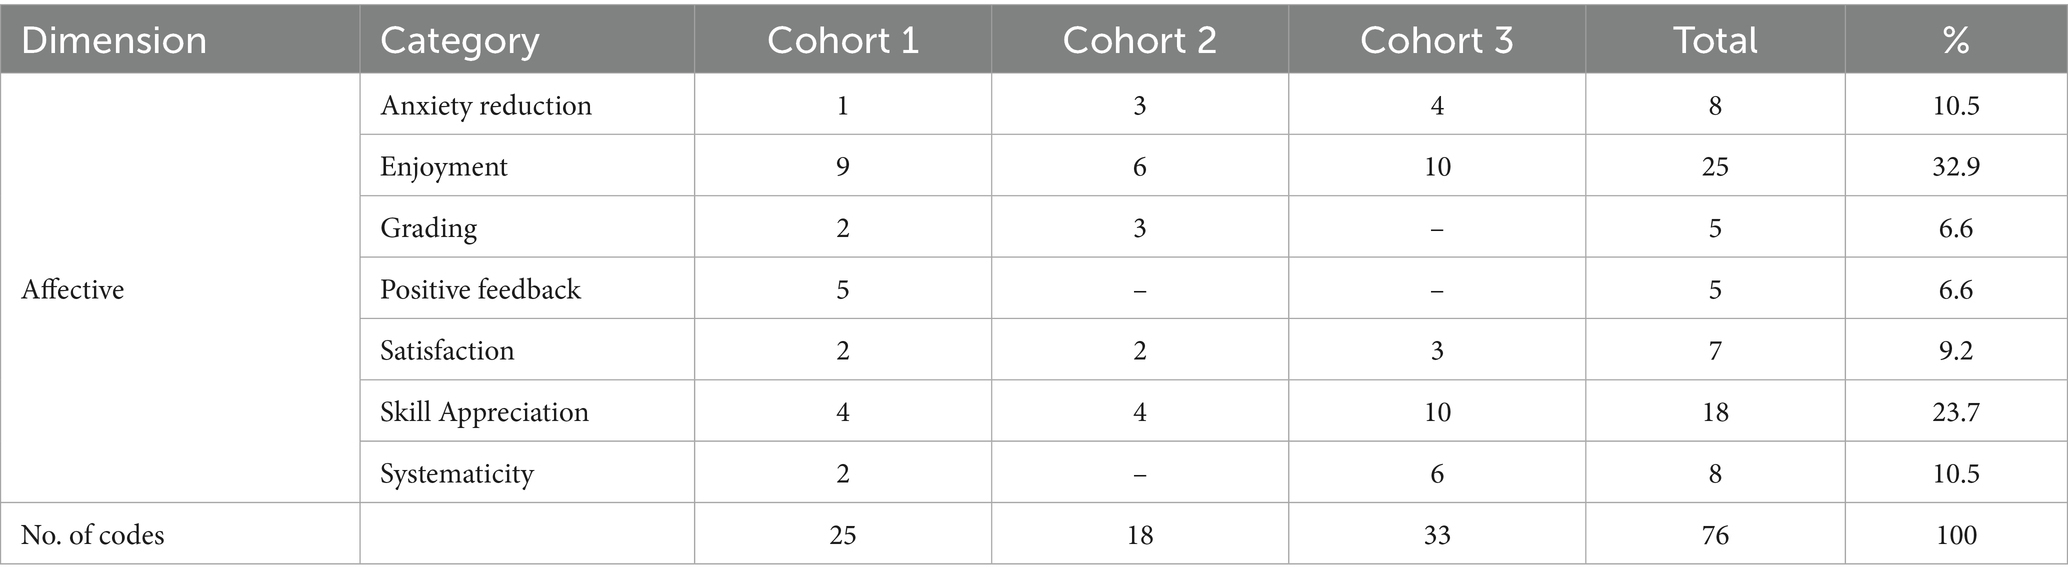The width and height of the screenshot is (2068, 582).
Task: Click the Satisfaction category cell
Action: (447, 351)
